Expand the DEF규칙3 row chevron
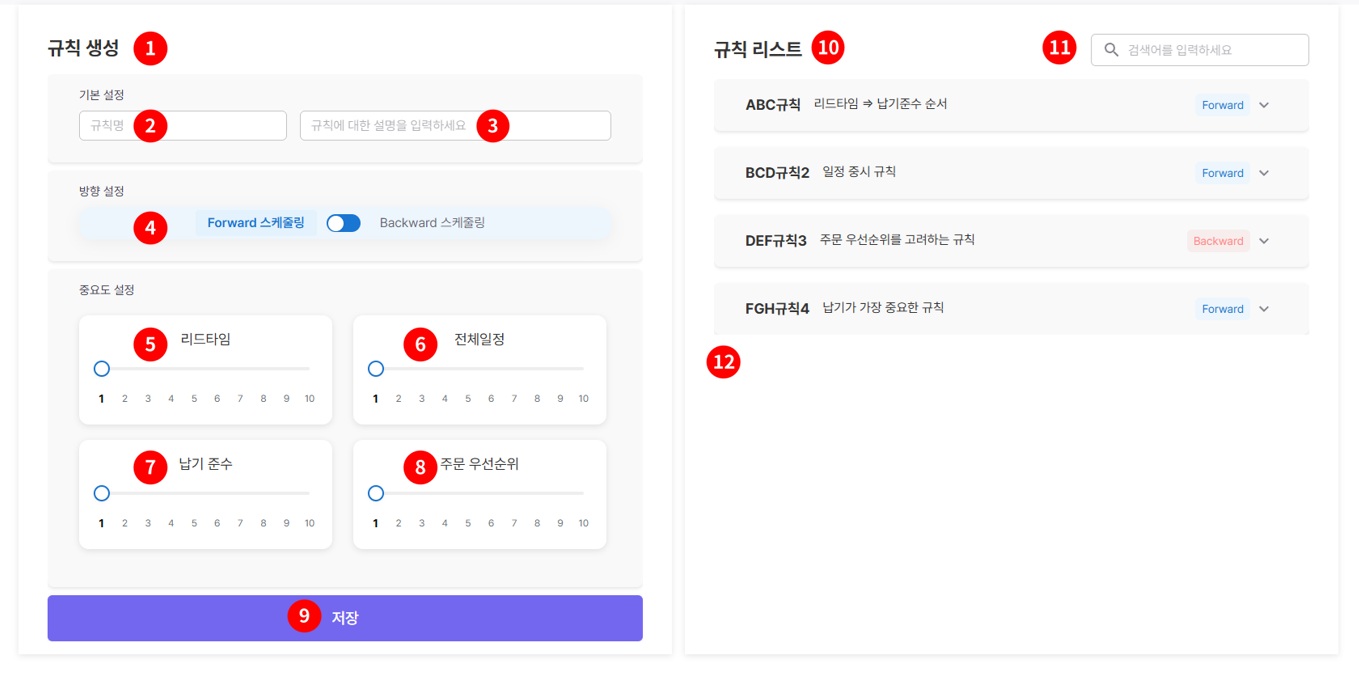Image resolution: width=1359 pixels, height=673 pixels. click(1264, 241)
